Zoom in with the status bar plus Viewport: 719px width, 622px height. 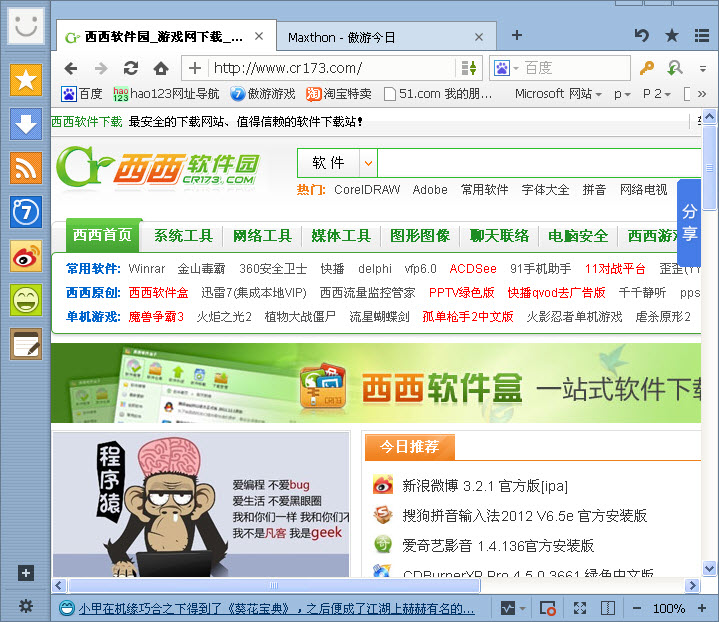(x=702, y=609)
